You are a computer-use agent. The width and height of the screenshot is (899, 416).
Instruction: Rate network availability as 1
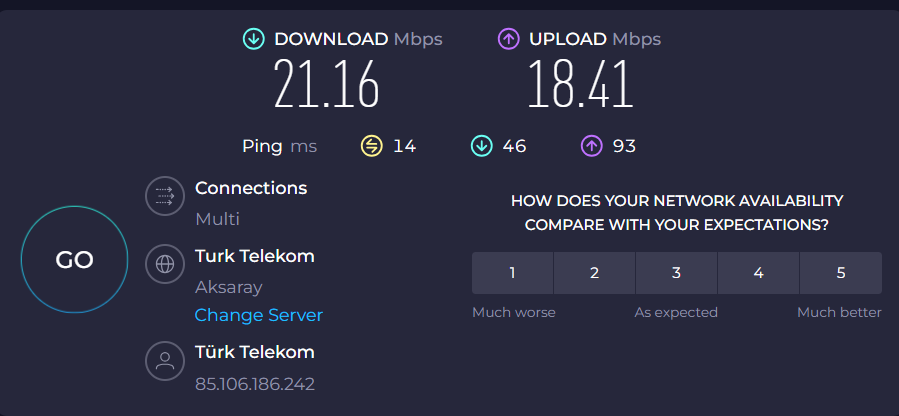[513, 273]
